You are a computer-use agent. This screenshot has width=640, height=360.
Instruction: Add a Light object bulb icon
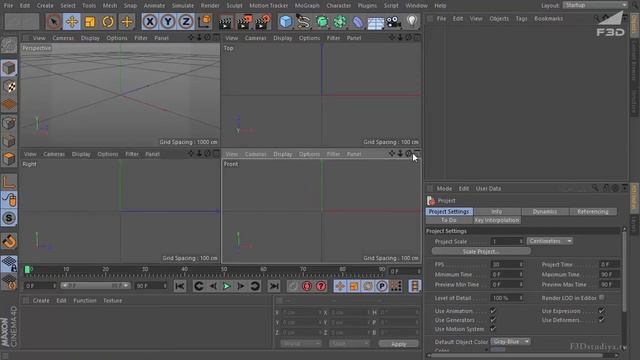pyautogui.click(x=411, y=22)
